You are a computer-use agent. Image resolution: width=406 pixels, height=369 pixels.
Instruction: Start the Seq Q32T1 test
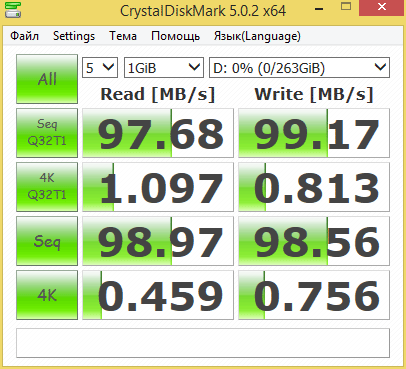click(x=47, y=133)
